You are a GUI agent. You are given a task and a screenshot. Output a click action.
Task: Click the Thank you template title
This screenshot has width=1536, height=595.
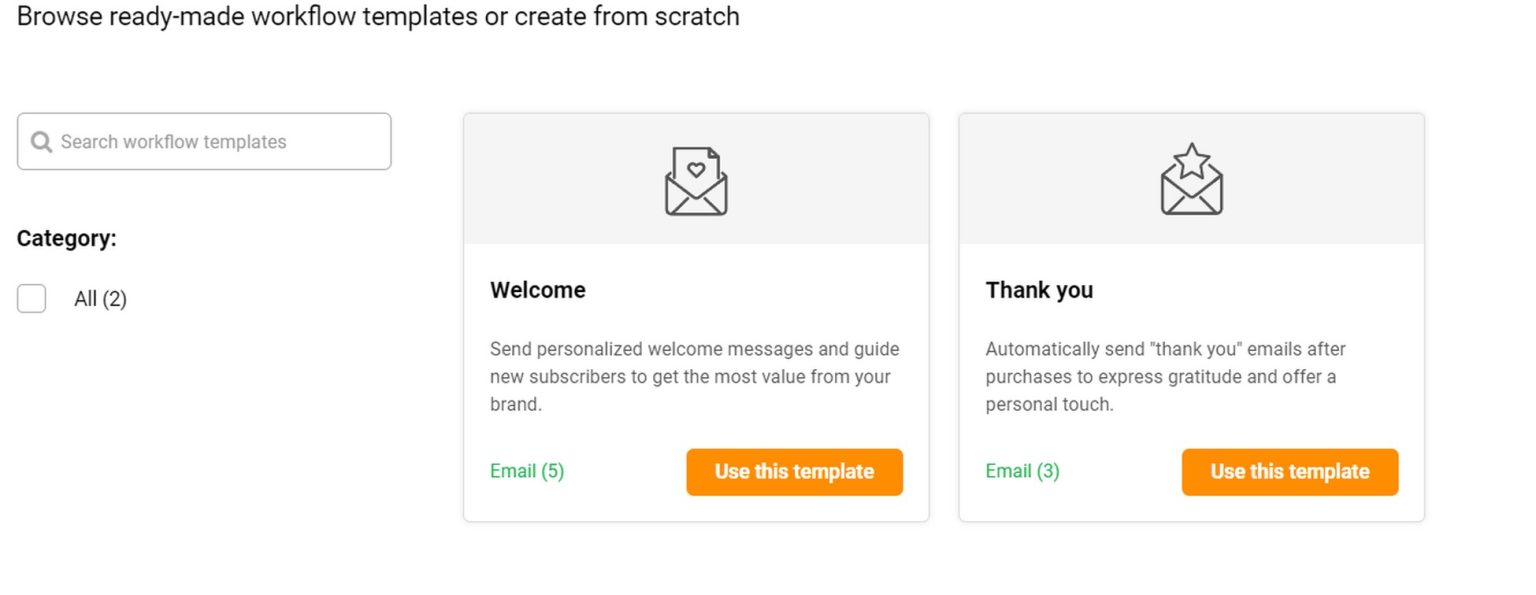point(1039,290)
